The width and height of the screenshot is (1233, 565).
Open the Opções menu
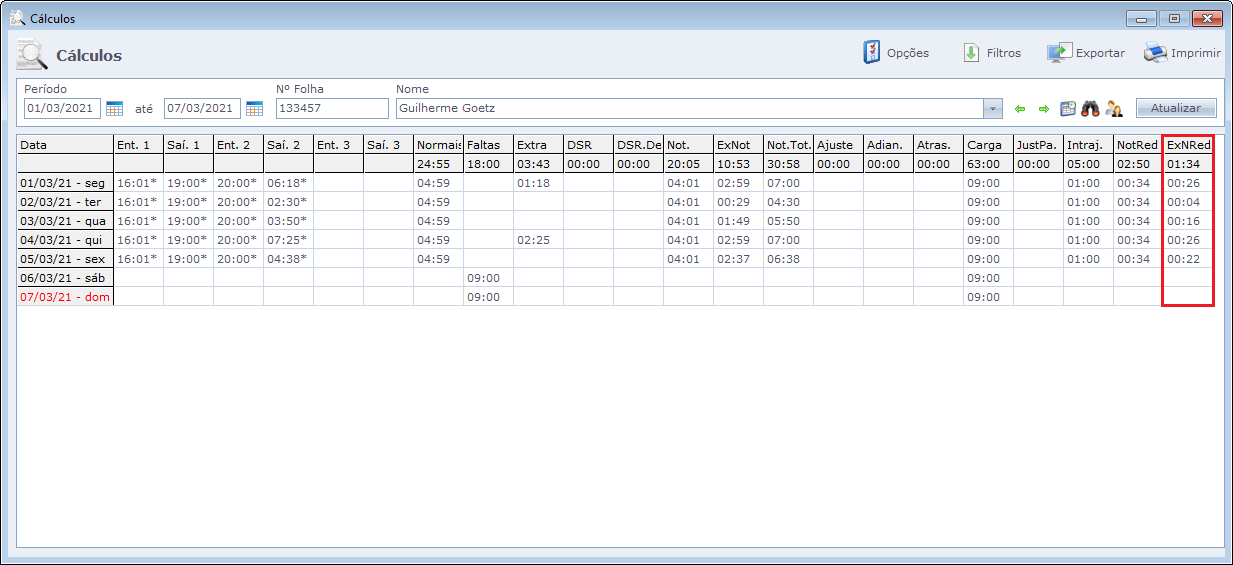pos(896,53)
